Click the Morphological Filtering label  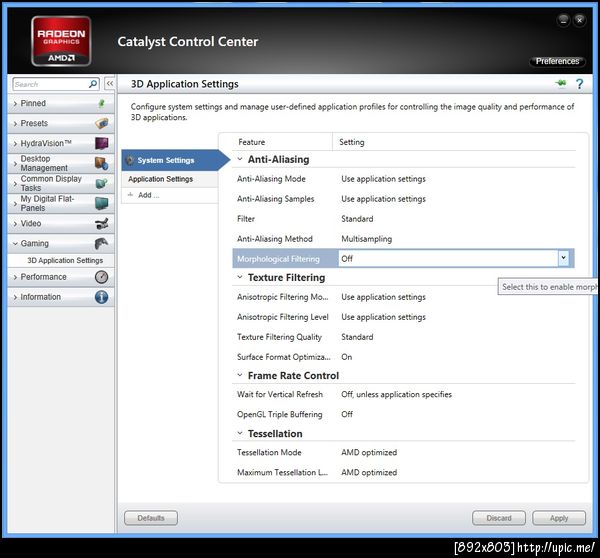coord(278,259)
